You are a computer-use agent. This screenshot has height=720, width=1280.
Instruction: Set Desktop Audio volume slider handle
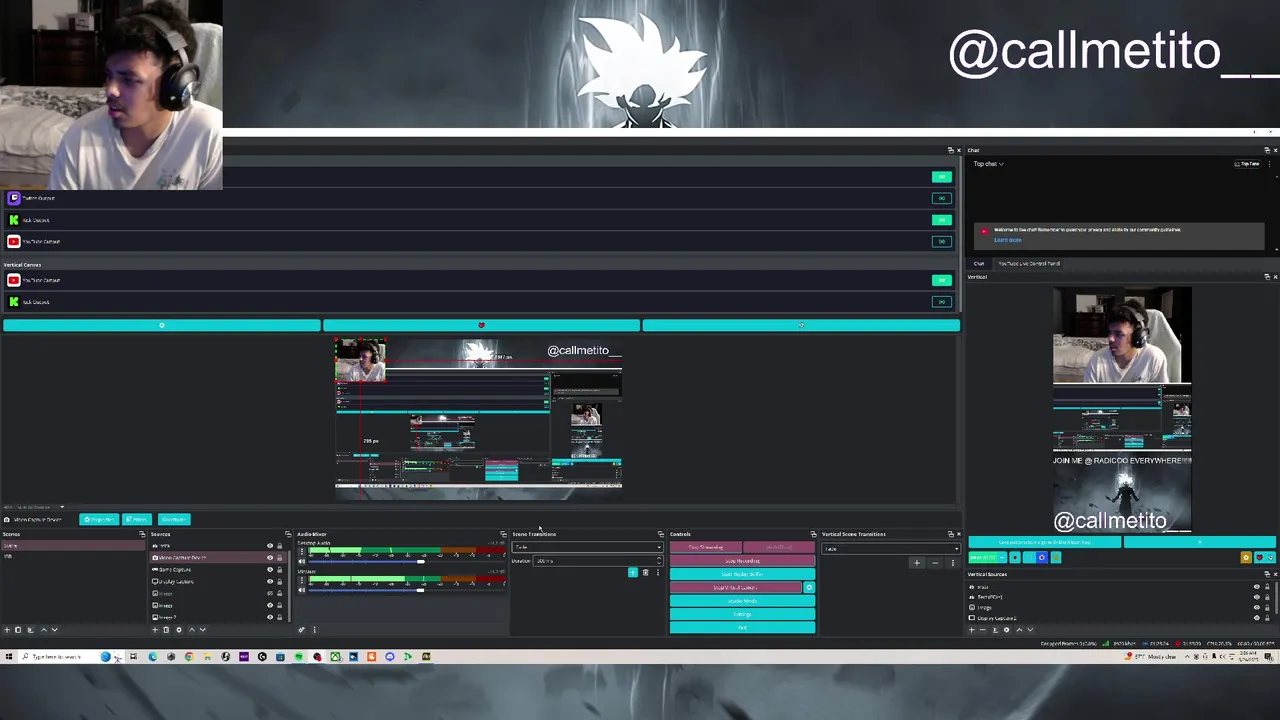(x=421, y=561)
